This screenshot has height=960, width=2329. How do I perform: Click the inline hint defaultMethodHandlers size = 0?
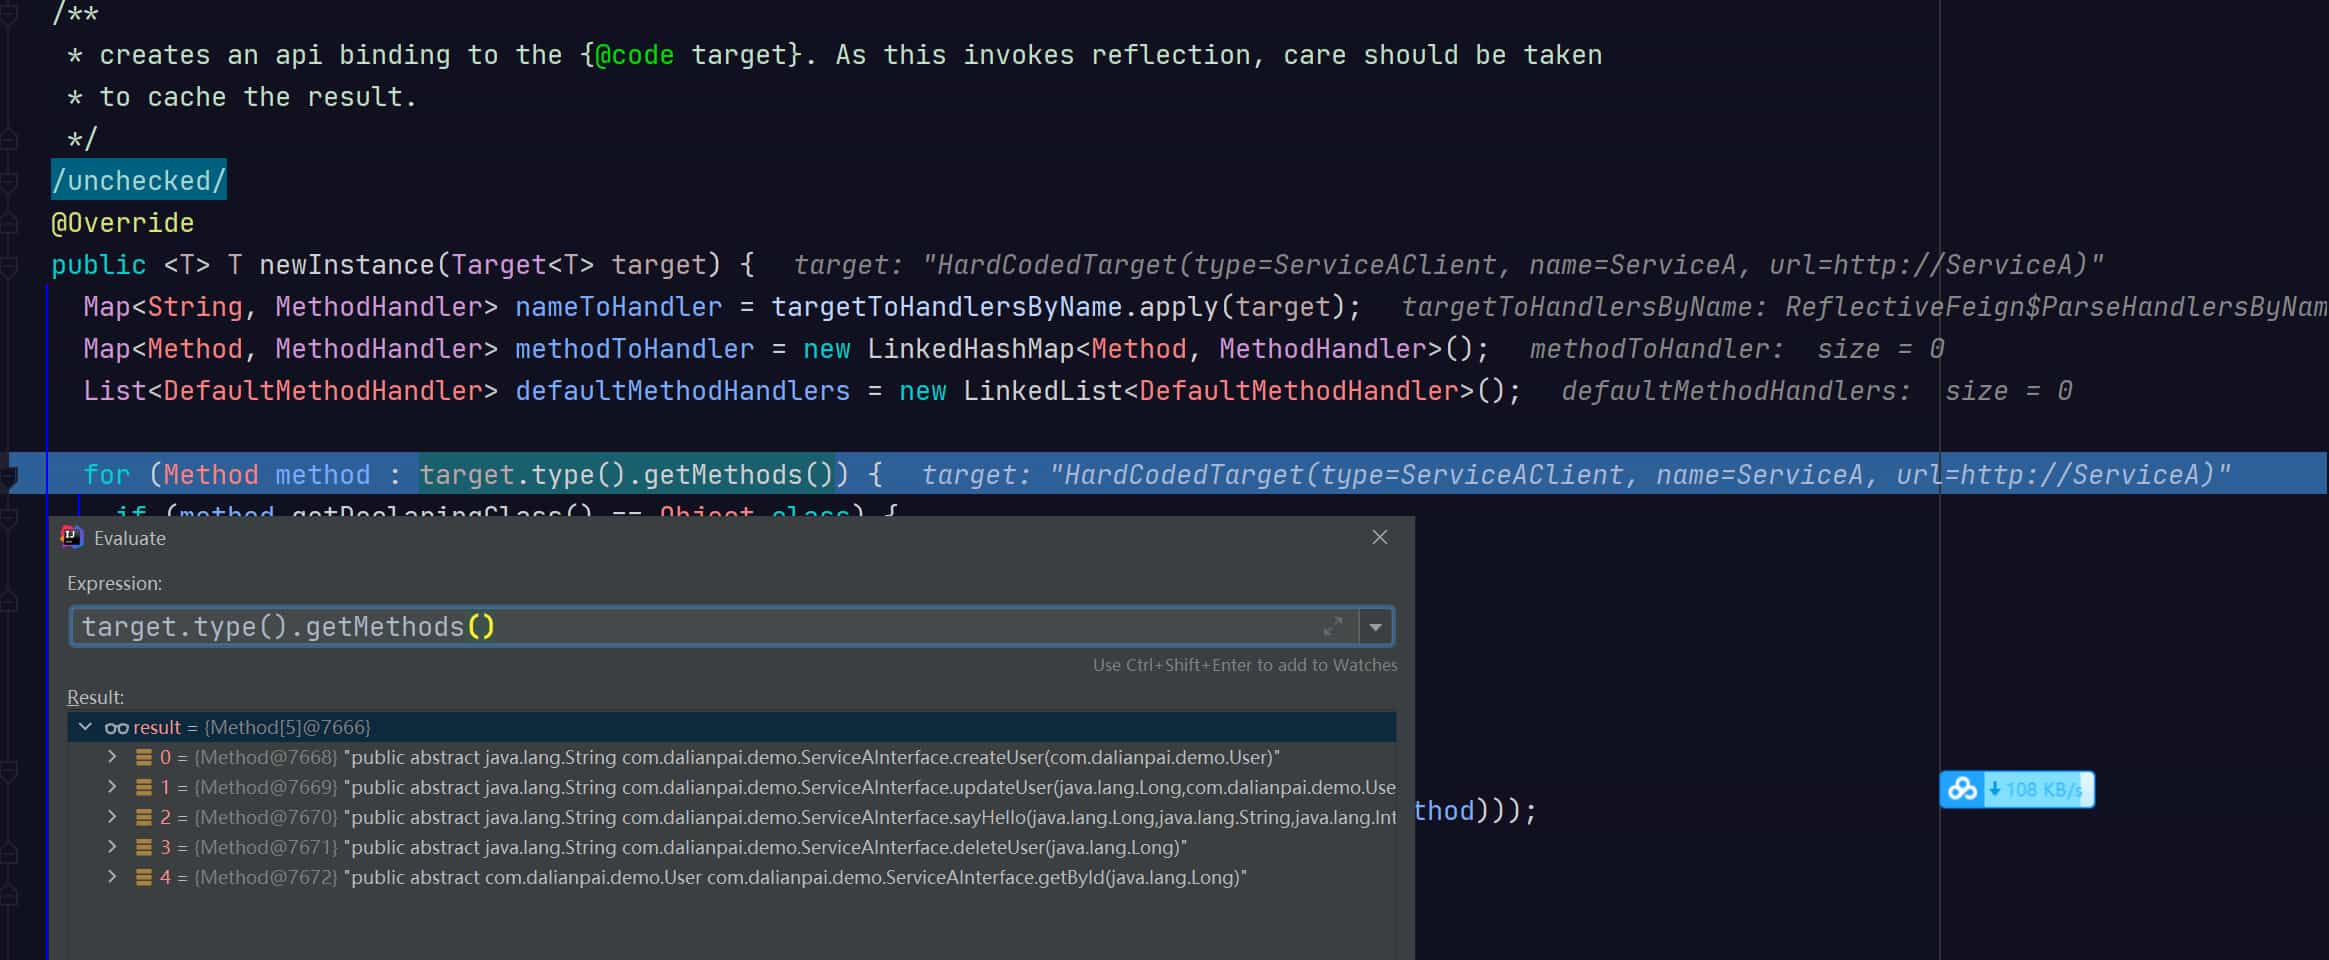1817,390
